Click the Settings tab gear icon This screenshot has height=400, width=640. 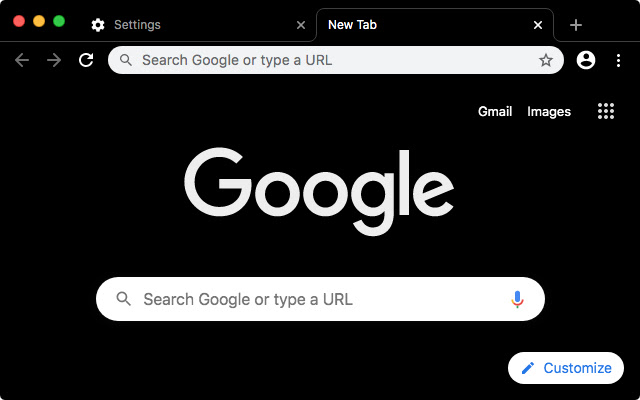tap(97, 25)
